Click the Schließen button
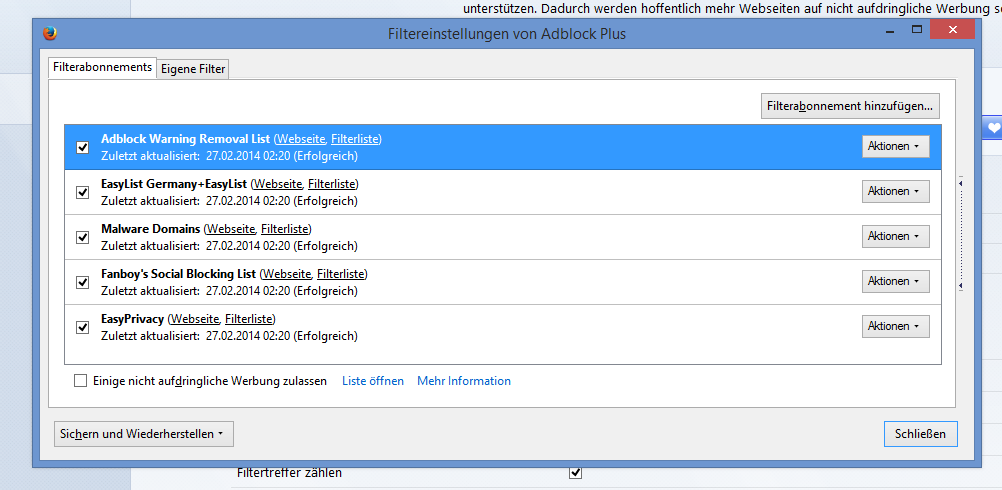Image resolution: width=1002 pixels, height=490 pixels. tap(920, 434)
